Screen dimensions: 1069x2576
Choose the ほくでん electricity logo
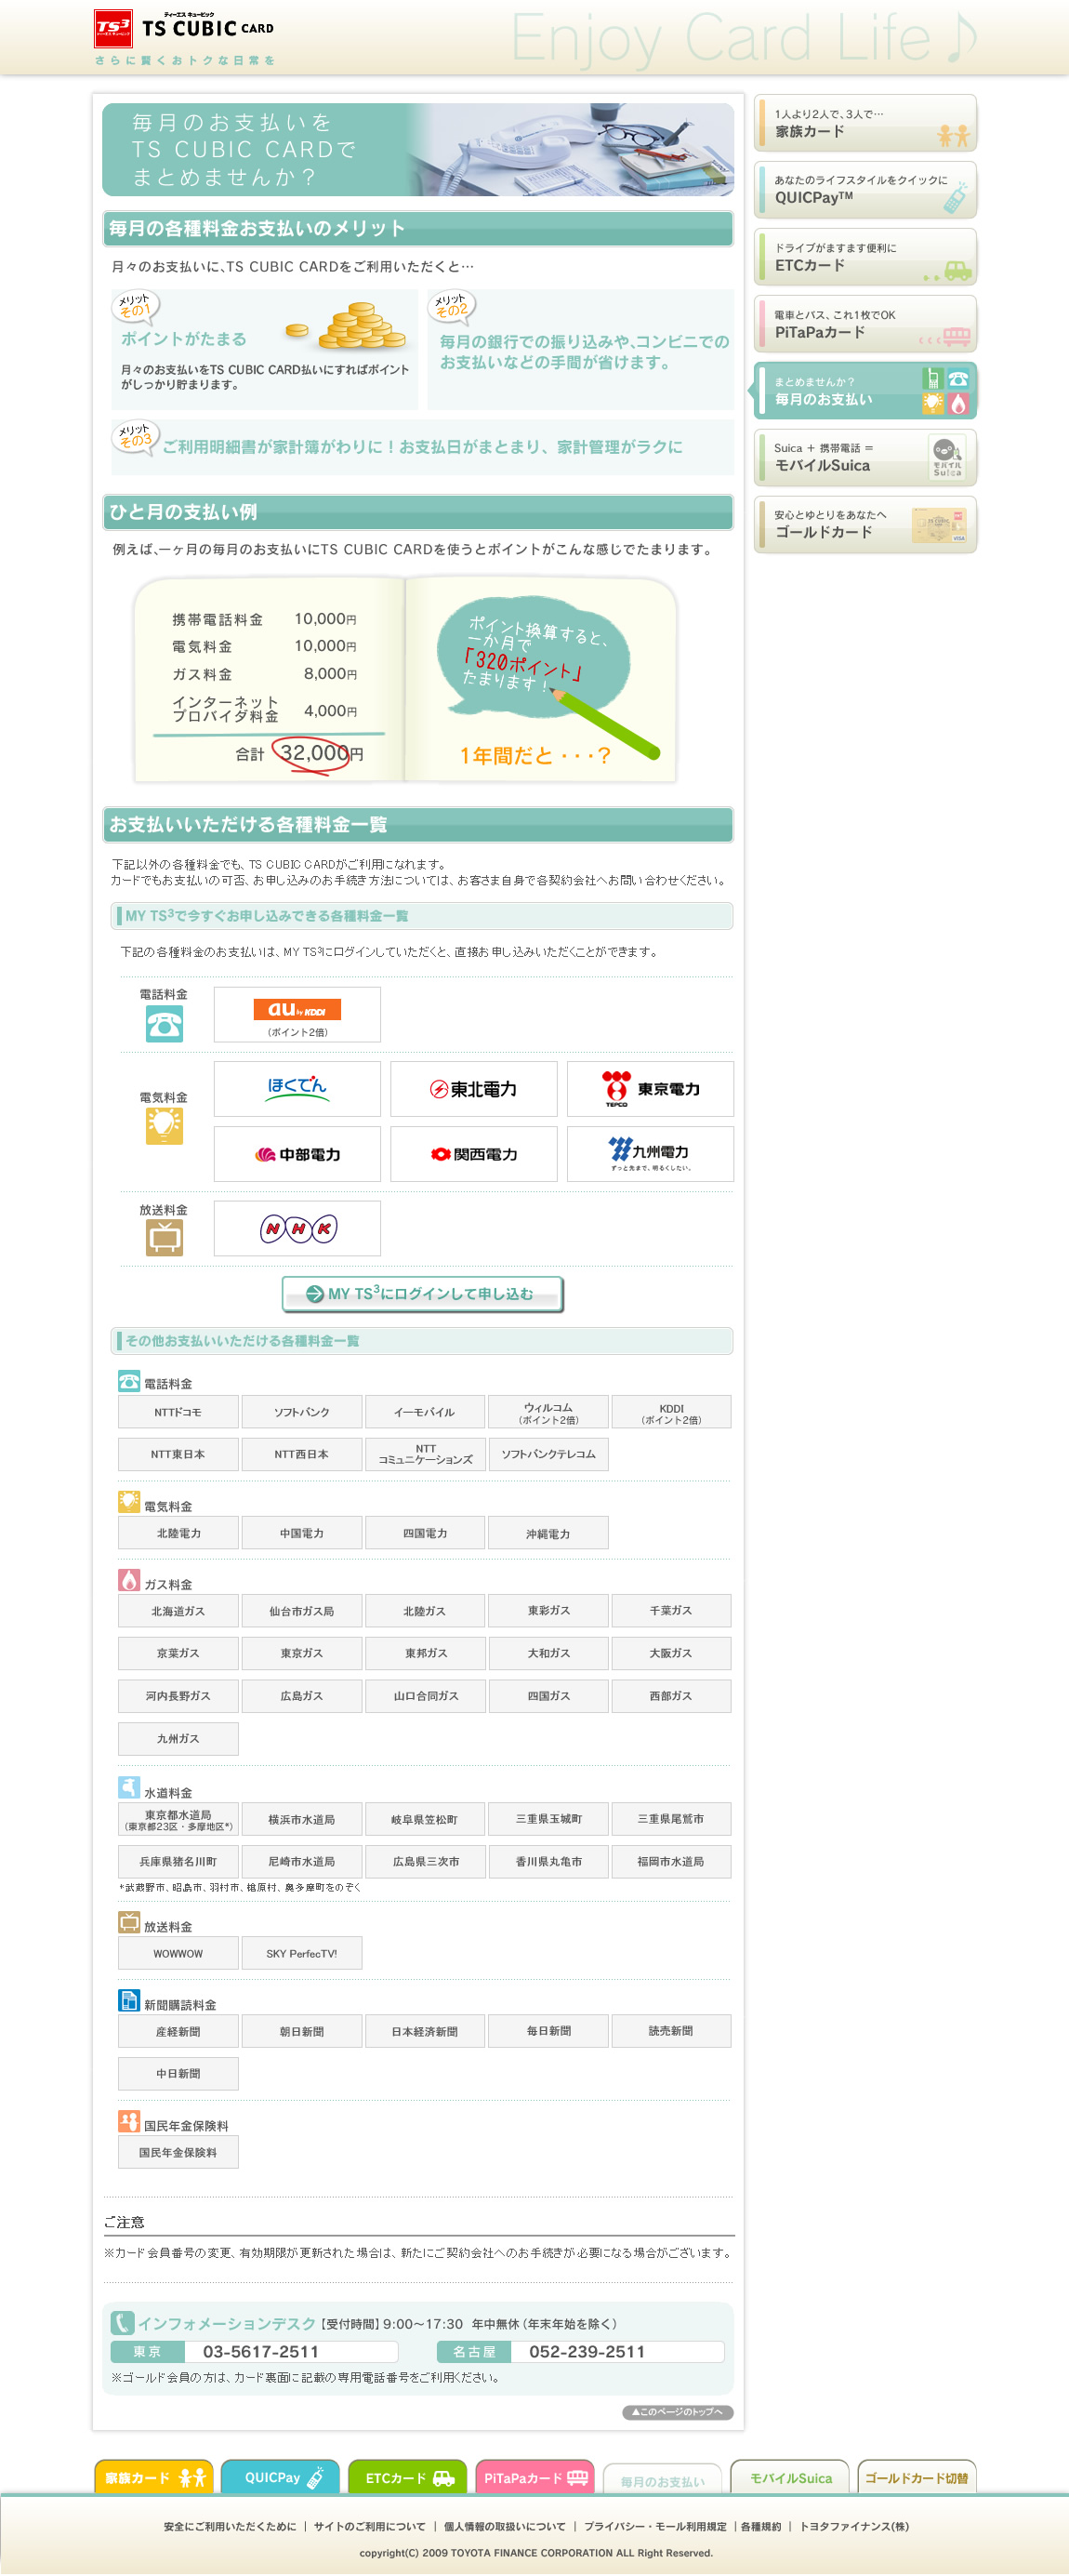297,1089
